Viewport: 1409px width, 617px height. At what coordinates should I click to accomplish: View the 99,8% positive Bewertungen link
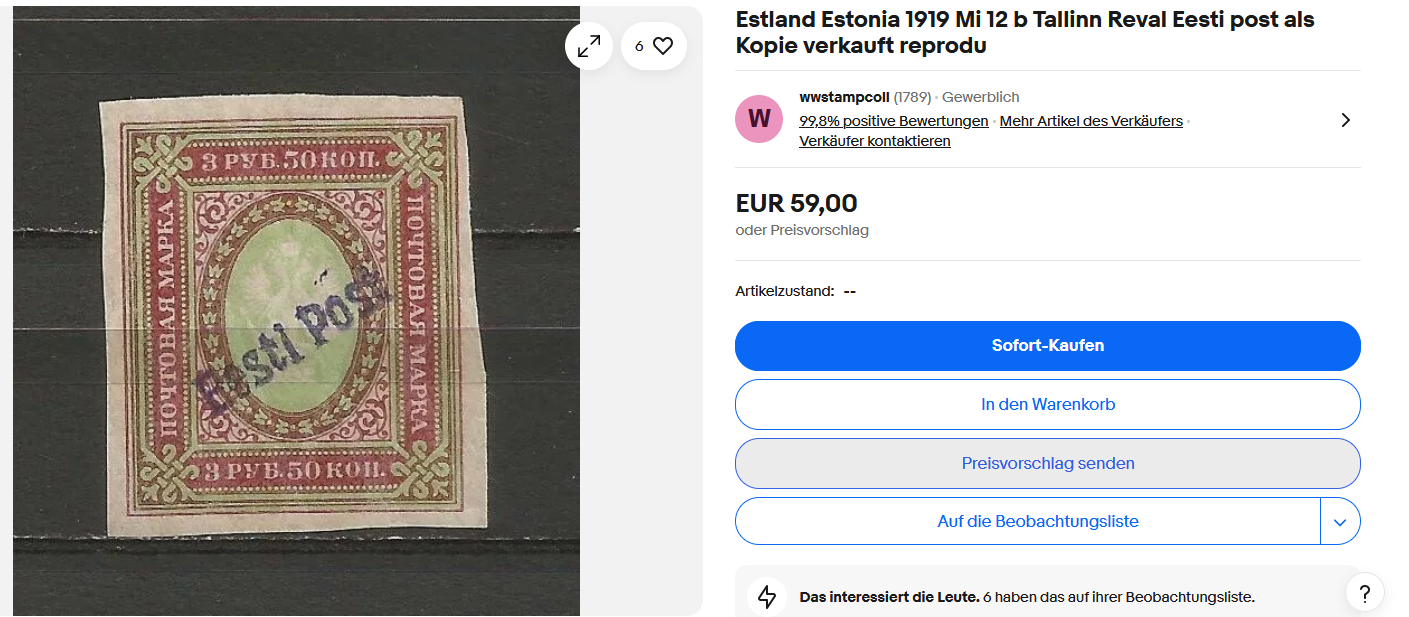coord(893,121)
